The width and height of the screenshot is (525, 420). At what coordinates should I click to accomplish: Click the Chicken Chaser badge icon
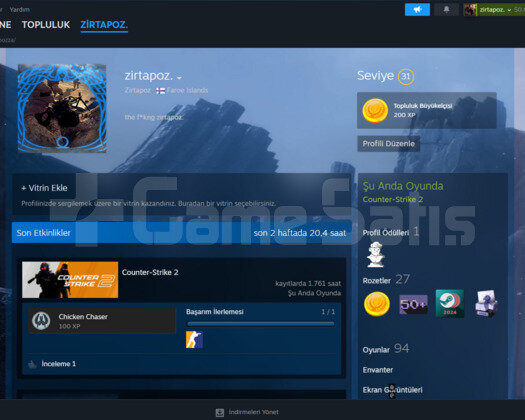(41, 321)
